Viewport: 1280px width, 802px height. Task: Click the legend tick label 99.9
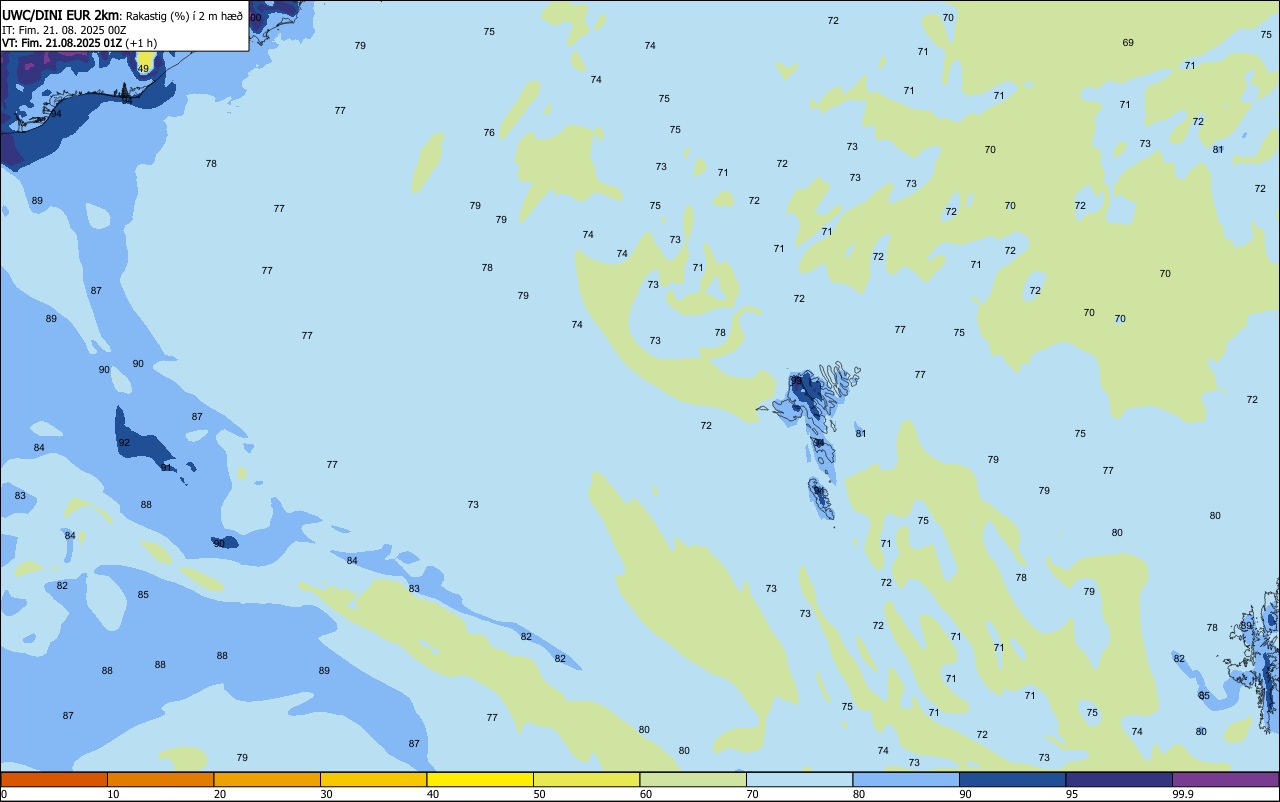(1183, 794)
